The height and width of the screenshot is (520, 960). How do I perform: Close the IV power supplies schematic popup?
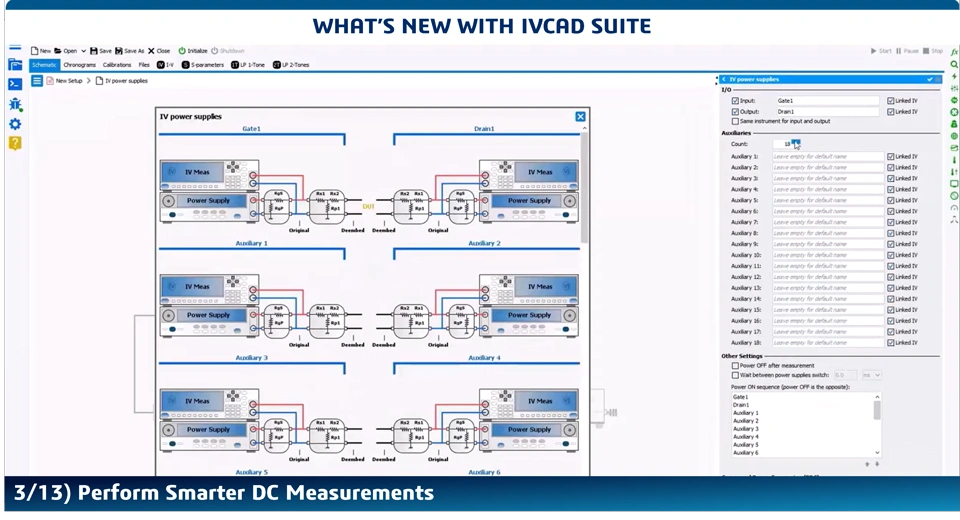click(x=580, y=116)
